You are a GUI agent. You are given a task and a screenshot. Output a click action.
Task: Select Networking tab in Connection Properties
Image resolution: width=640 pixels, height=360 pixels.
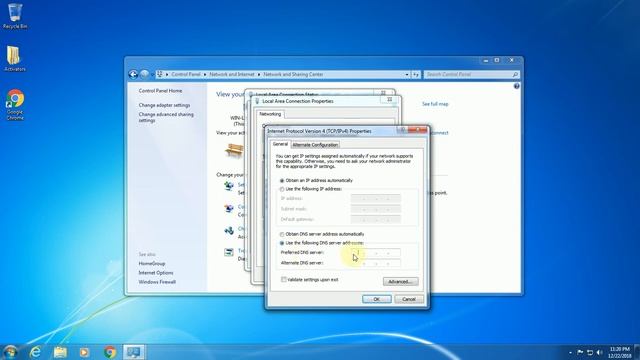[270, 114]
